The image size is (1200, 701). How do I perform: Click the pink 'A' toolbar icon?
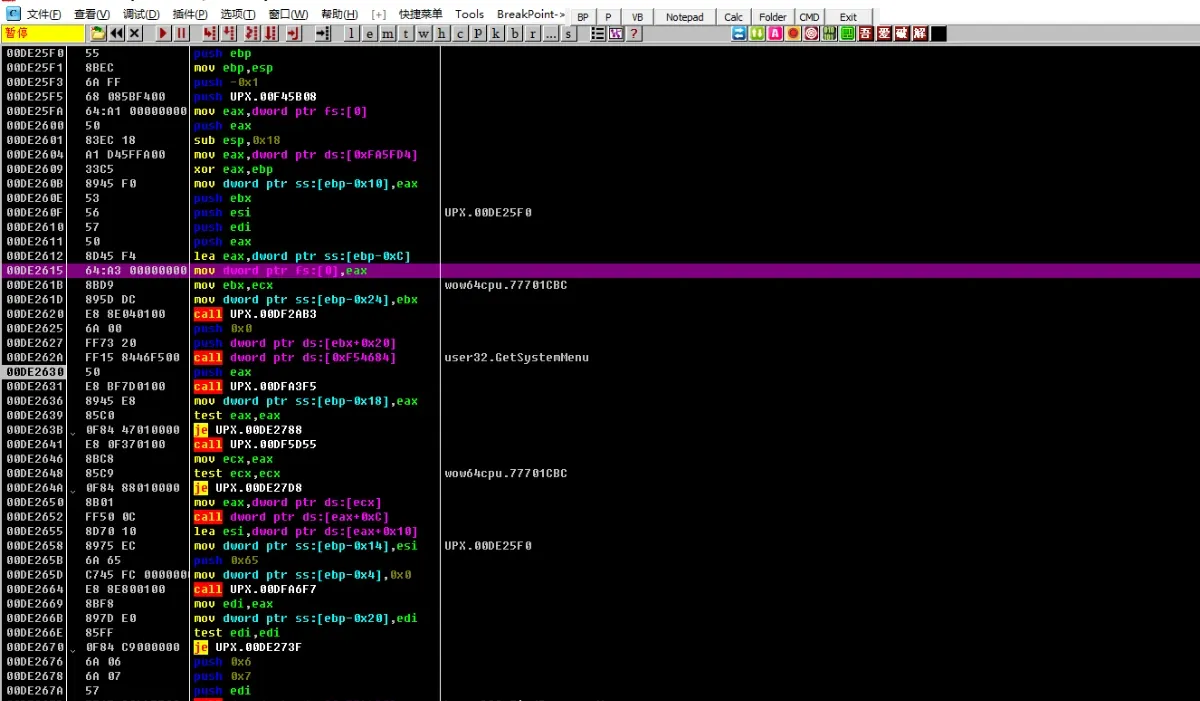[774, 33]
